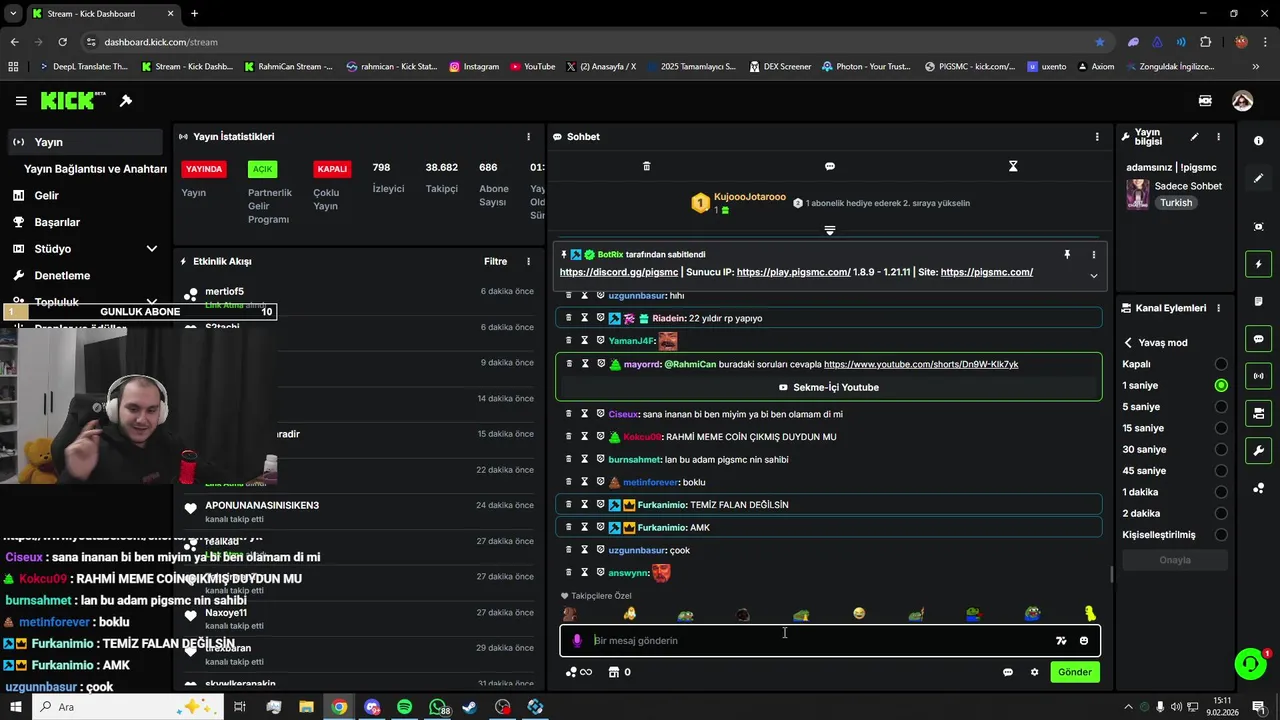This screenshot has height=720, width=1280.
Task: Open the Yayın sidebar item
Action: pos(83,142)
